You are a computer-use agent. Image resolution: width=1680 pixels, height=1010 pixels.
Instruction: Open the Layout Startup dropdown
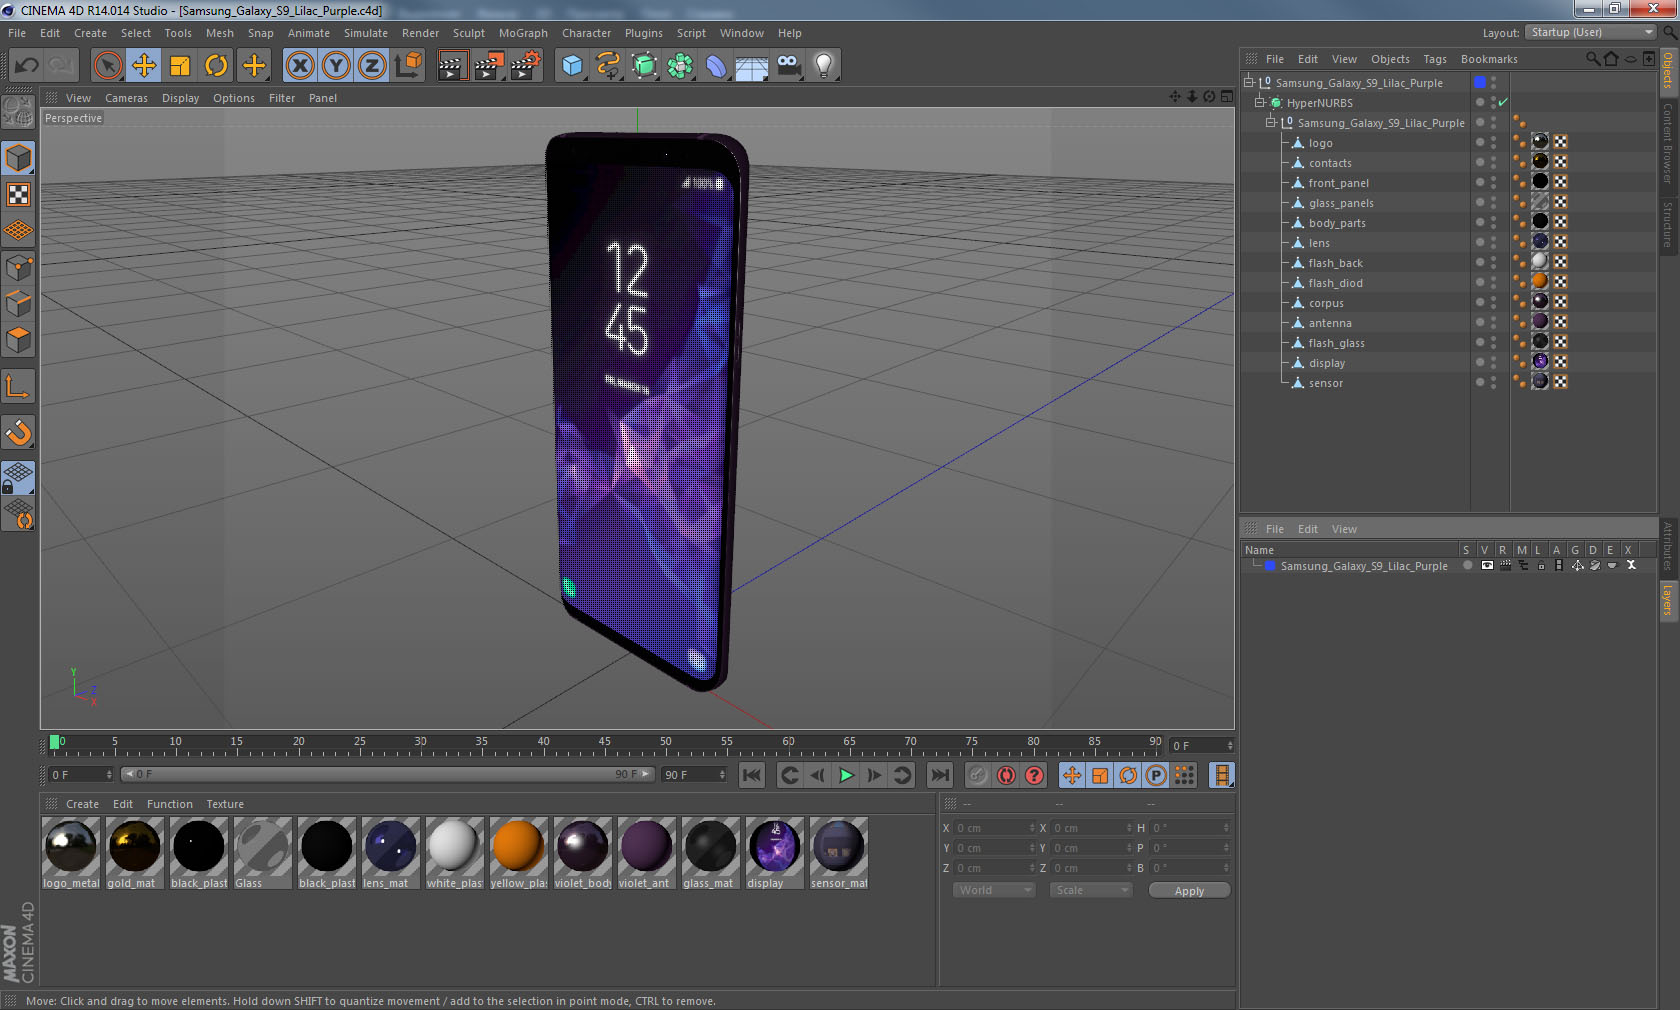(1590, 33)
